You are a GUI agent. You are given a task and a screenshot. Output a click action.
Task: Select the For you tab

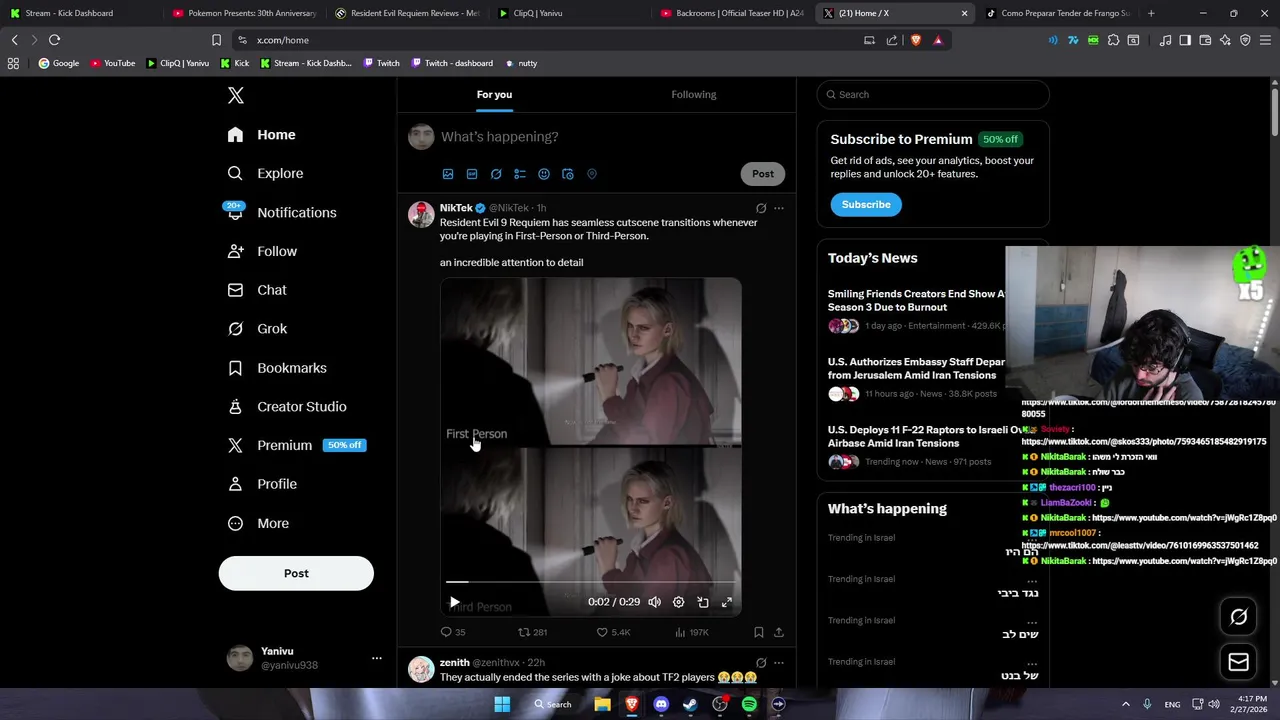pyautogui.click(x=494, y=94)
